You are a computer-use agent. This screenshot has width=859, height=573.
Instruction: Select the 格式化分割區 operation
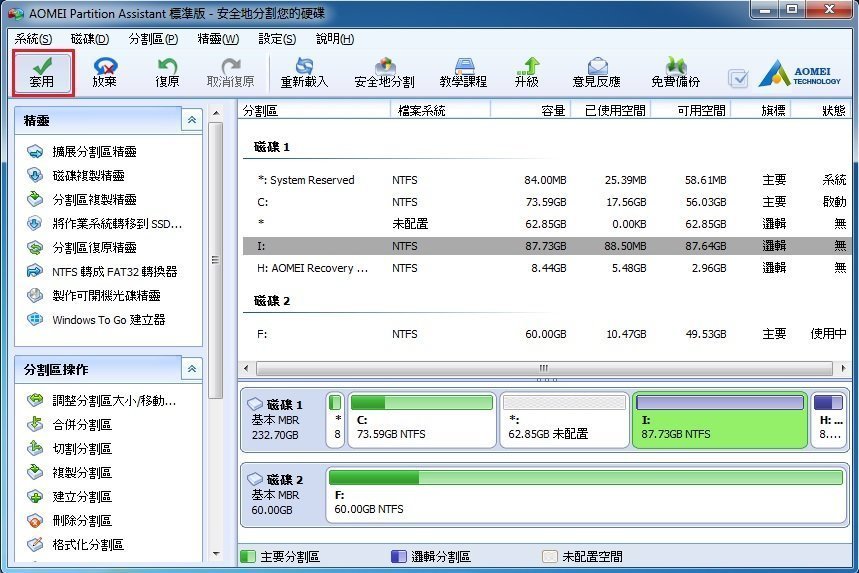pos(75,545)
